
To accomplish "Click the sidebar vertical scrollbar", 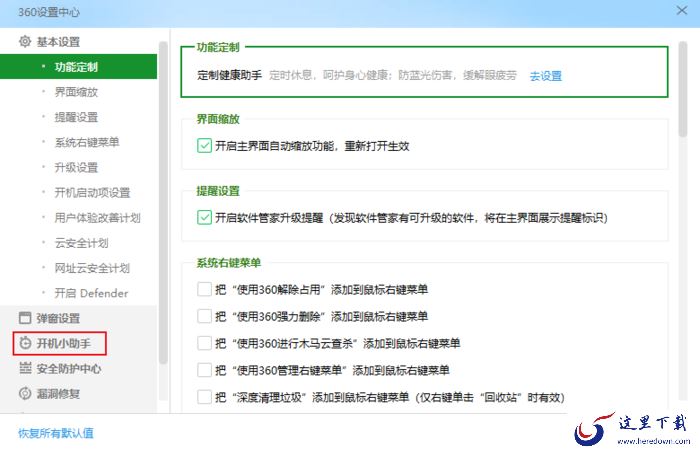I will 163,203.
